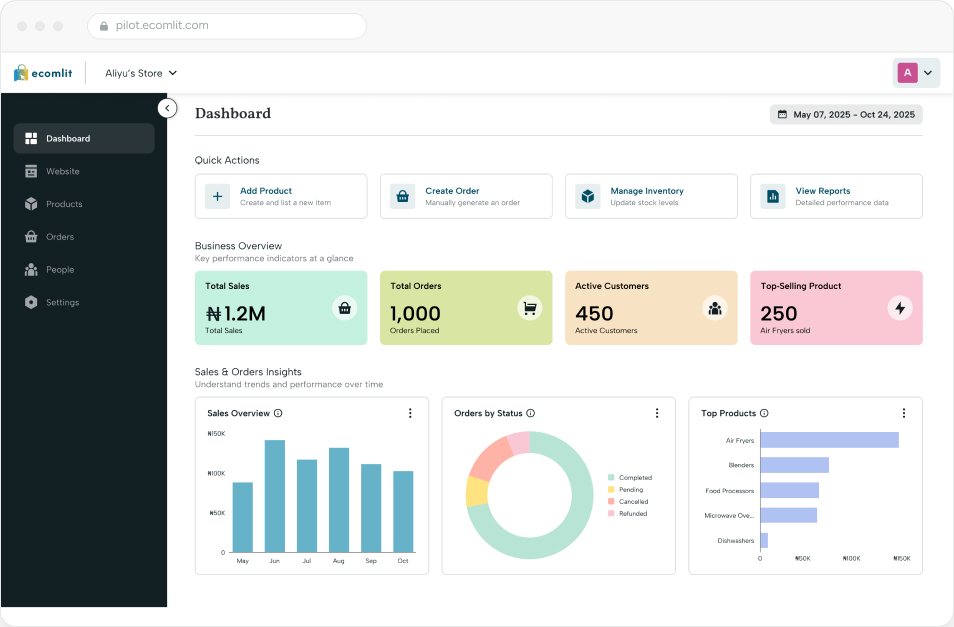The height and width of the screenshot is (627, 954).
Task: Click the Sales Overview info icon
Action: coord(278,413)
